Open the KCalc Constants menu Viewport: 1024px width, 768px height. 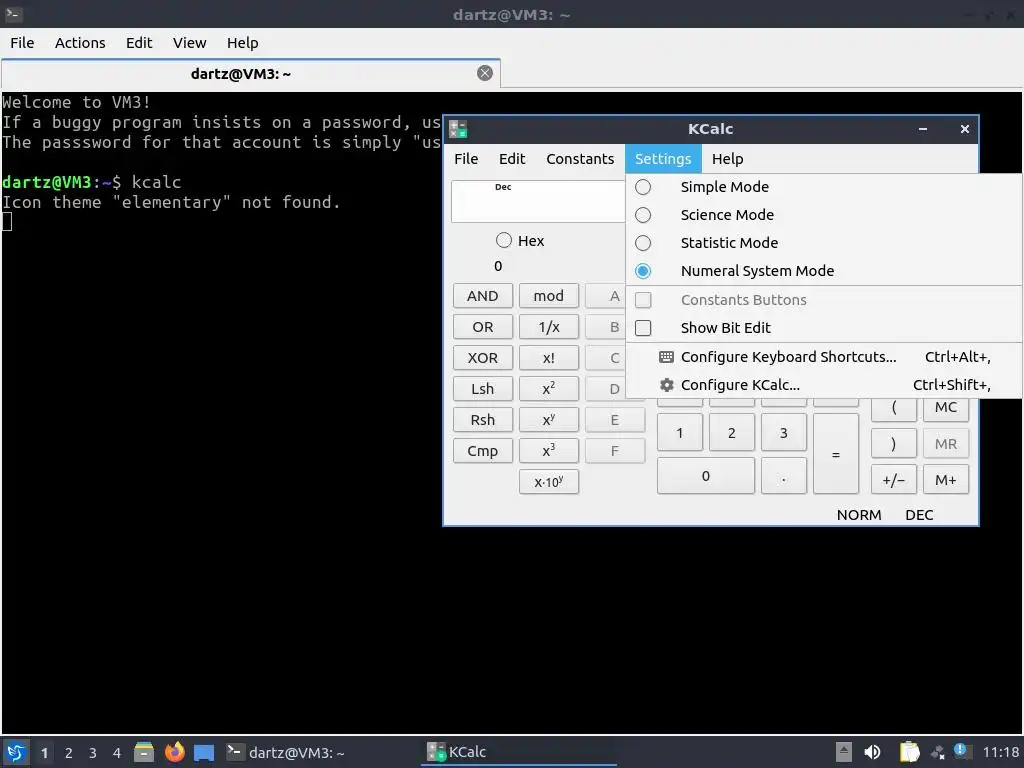click(580, 159)
